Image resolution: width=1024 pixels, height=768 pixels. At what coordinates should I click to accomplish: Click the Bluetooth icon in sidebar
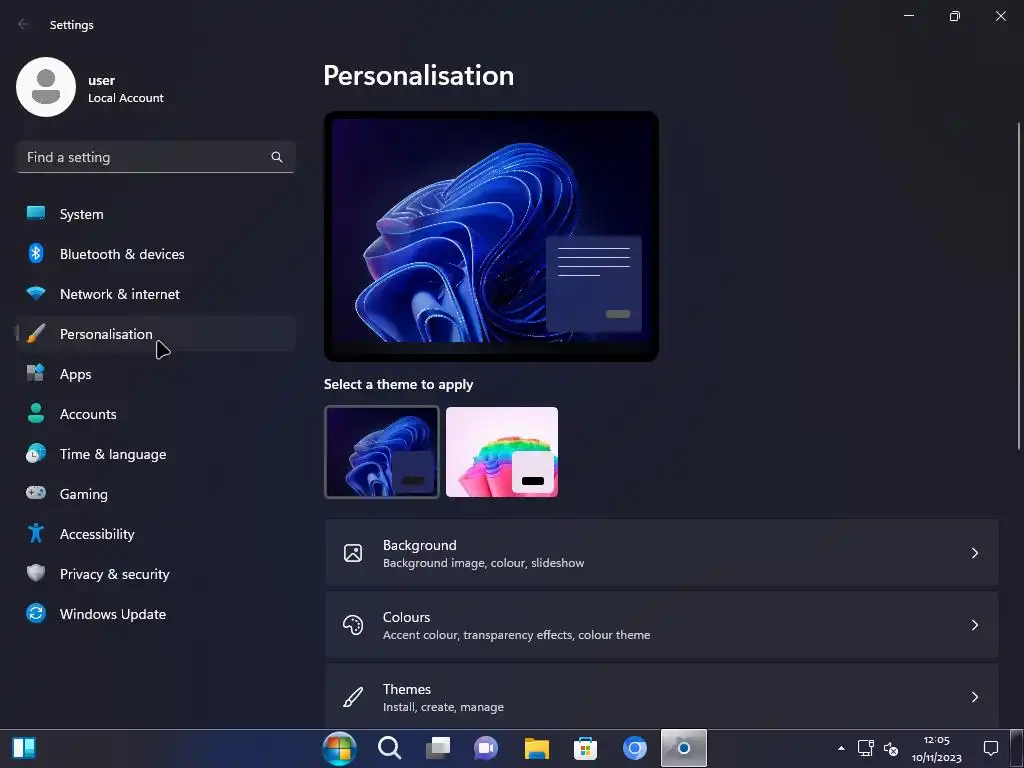pyautogui.click(x=36, y=253)
